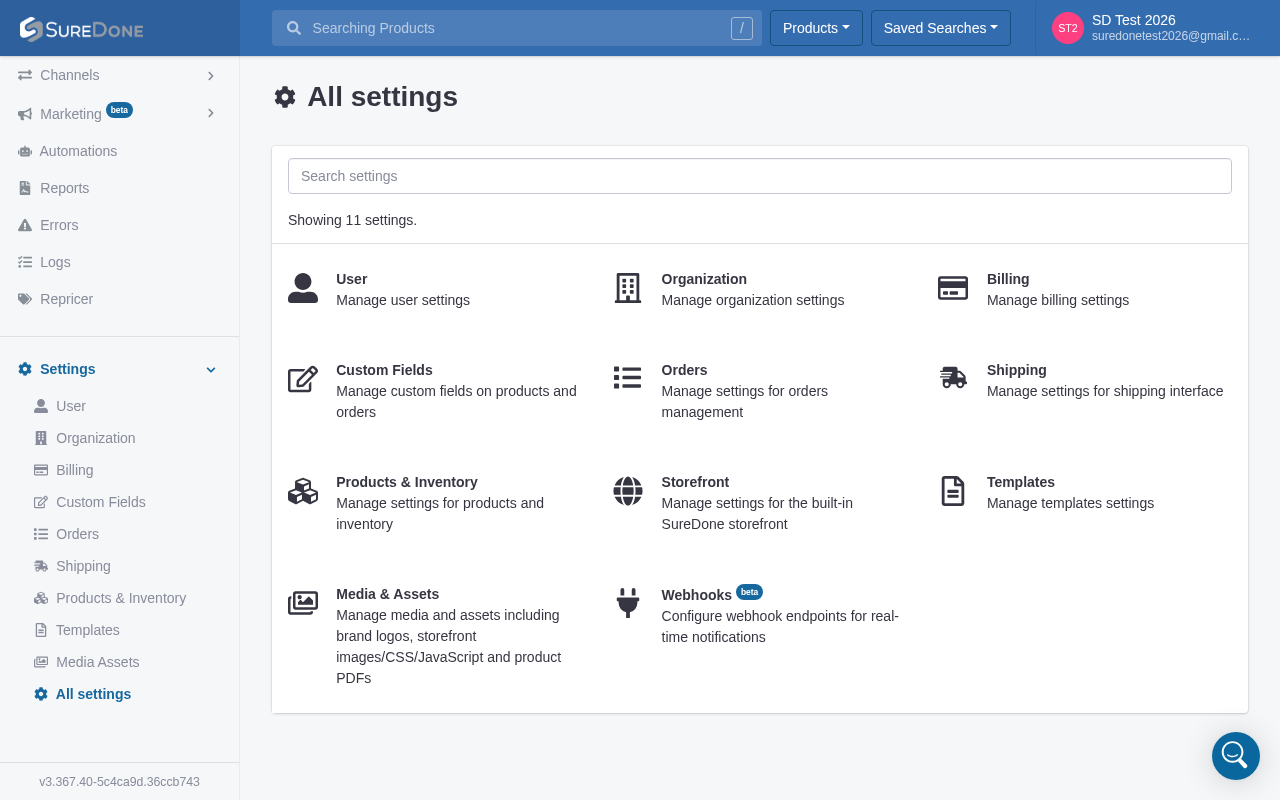
Task: Focus the Search settings input field
Action: coord(760,176)
